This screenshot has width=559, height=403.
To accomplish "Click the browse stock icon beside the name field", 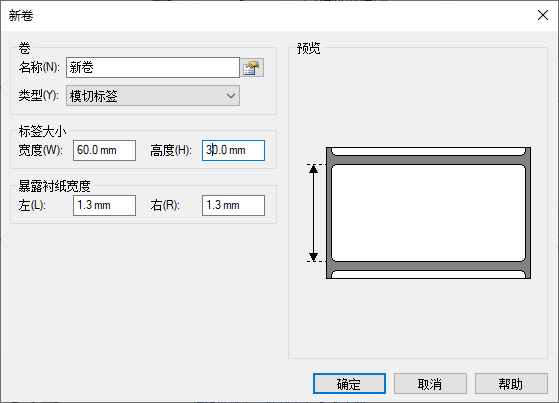I will tap(252, 68).
